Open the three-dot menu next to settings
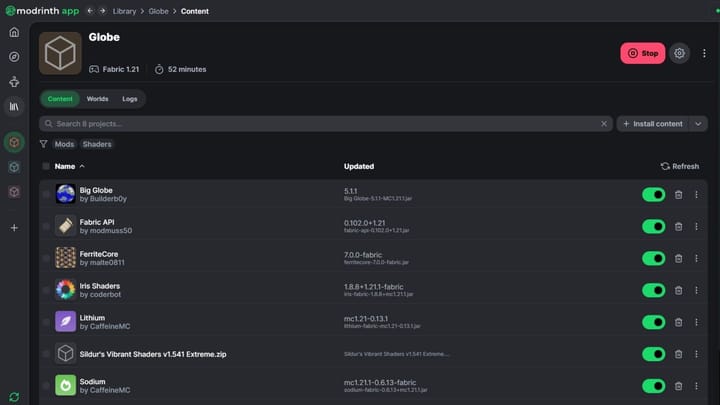720x405 pixels. [704, 53]
